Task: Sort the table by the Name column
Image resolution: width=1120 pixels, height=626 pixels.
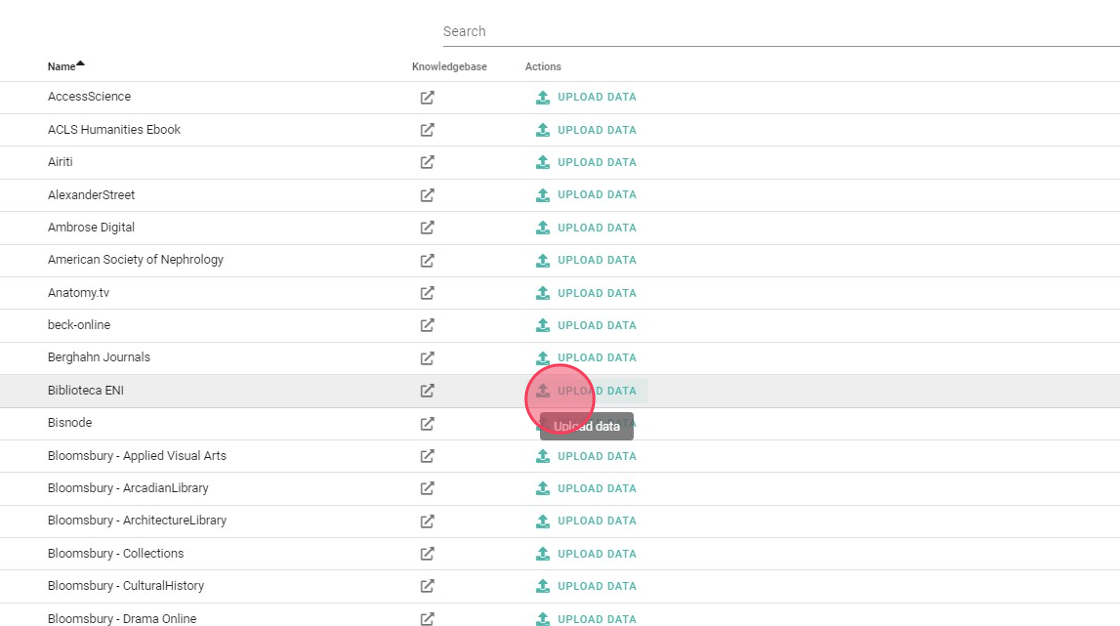Action: click(x=66, y=66)
